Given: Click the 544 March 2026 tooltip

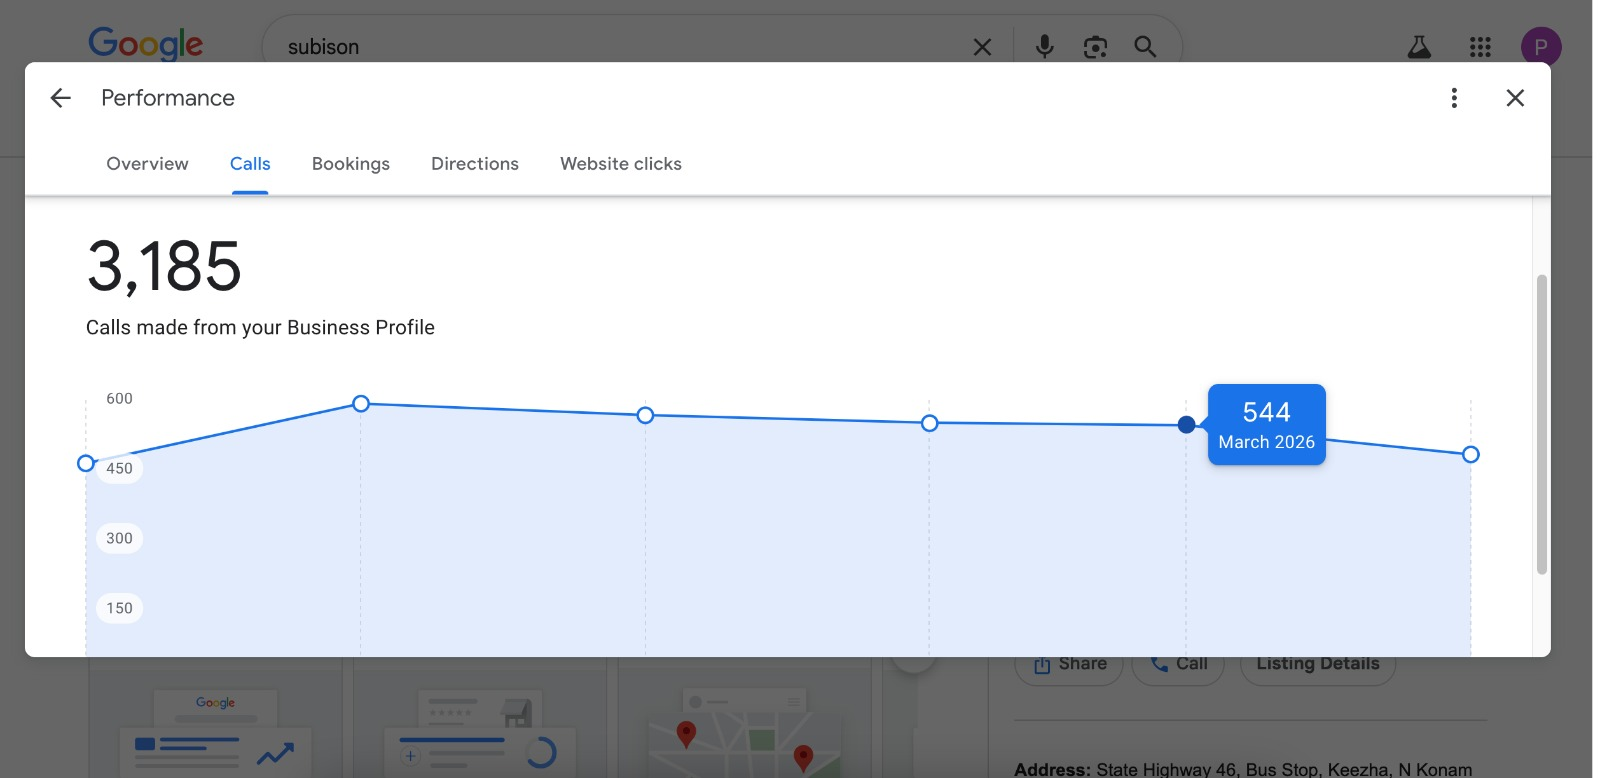Looking at the screenshot, I should (x=1266, y=425).
